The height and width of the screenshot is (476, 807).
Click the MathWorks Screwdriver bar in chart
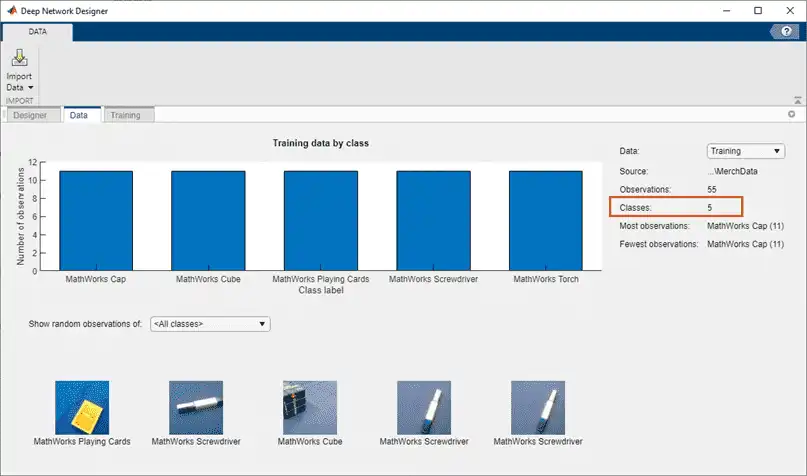tap(433, 221)
